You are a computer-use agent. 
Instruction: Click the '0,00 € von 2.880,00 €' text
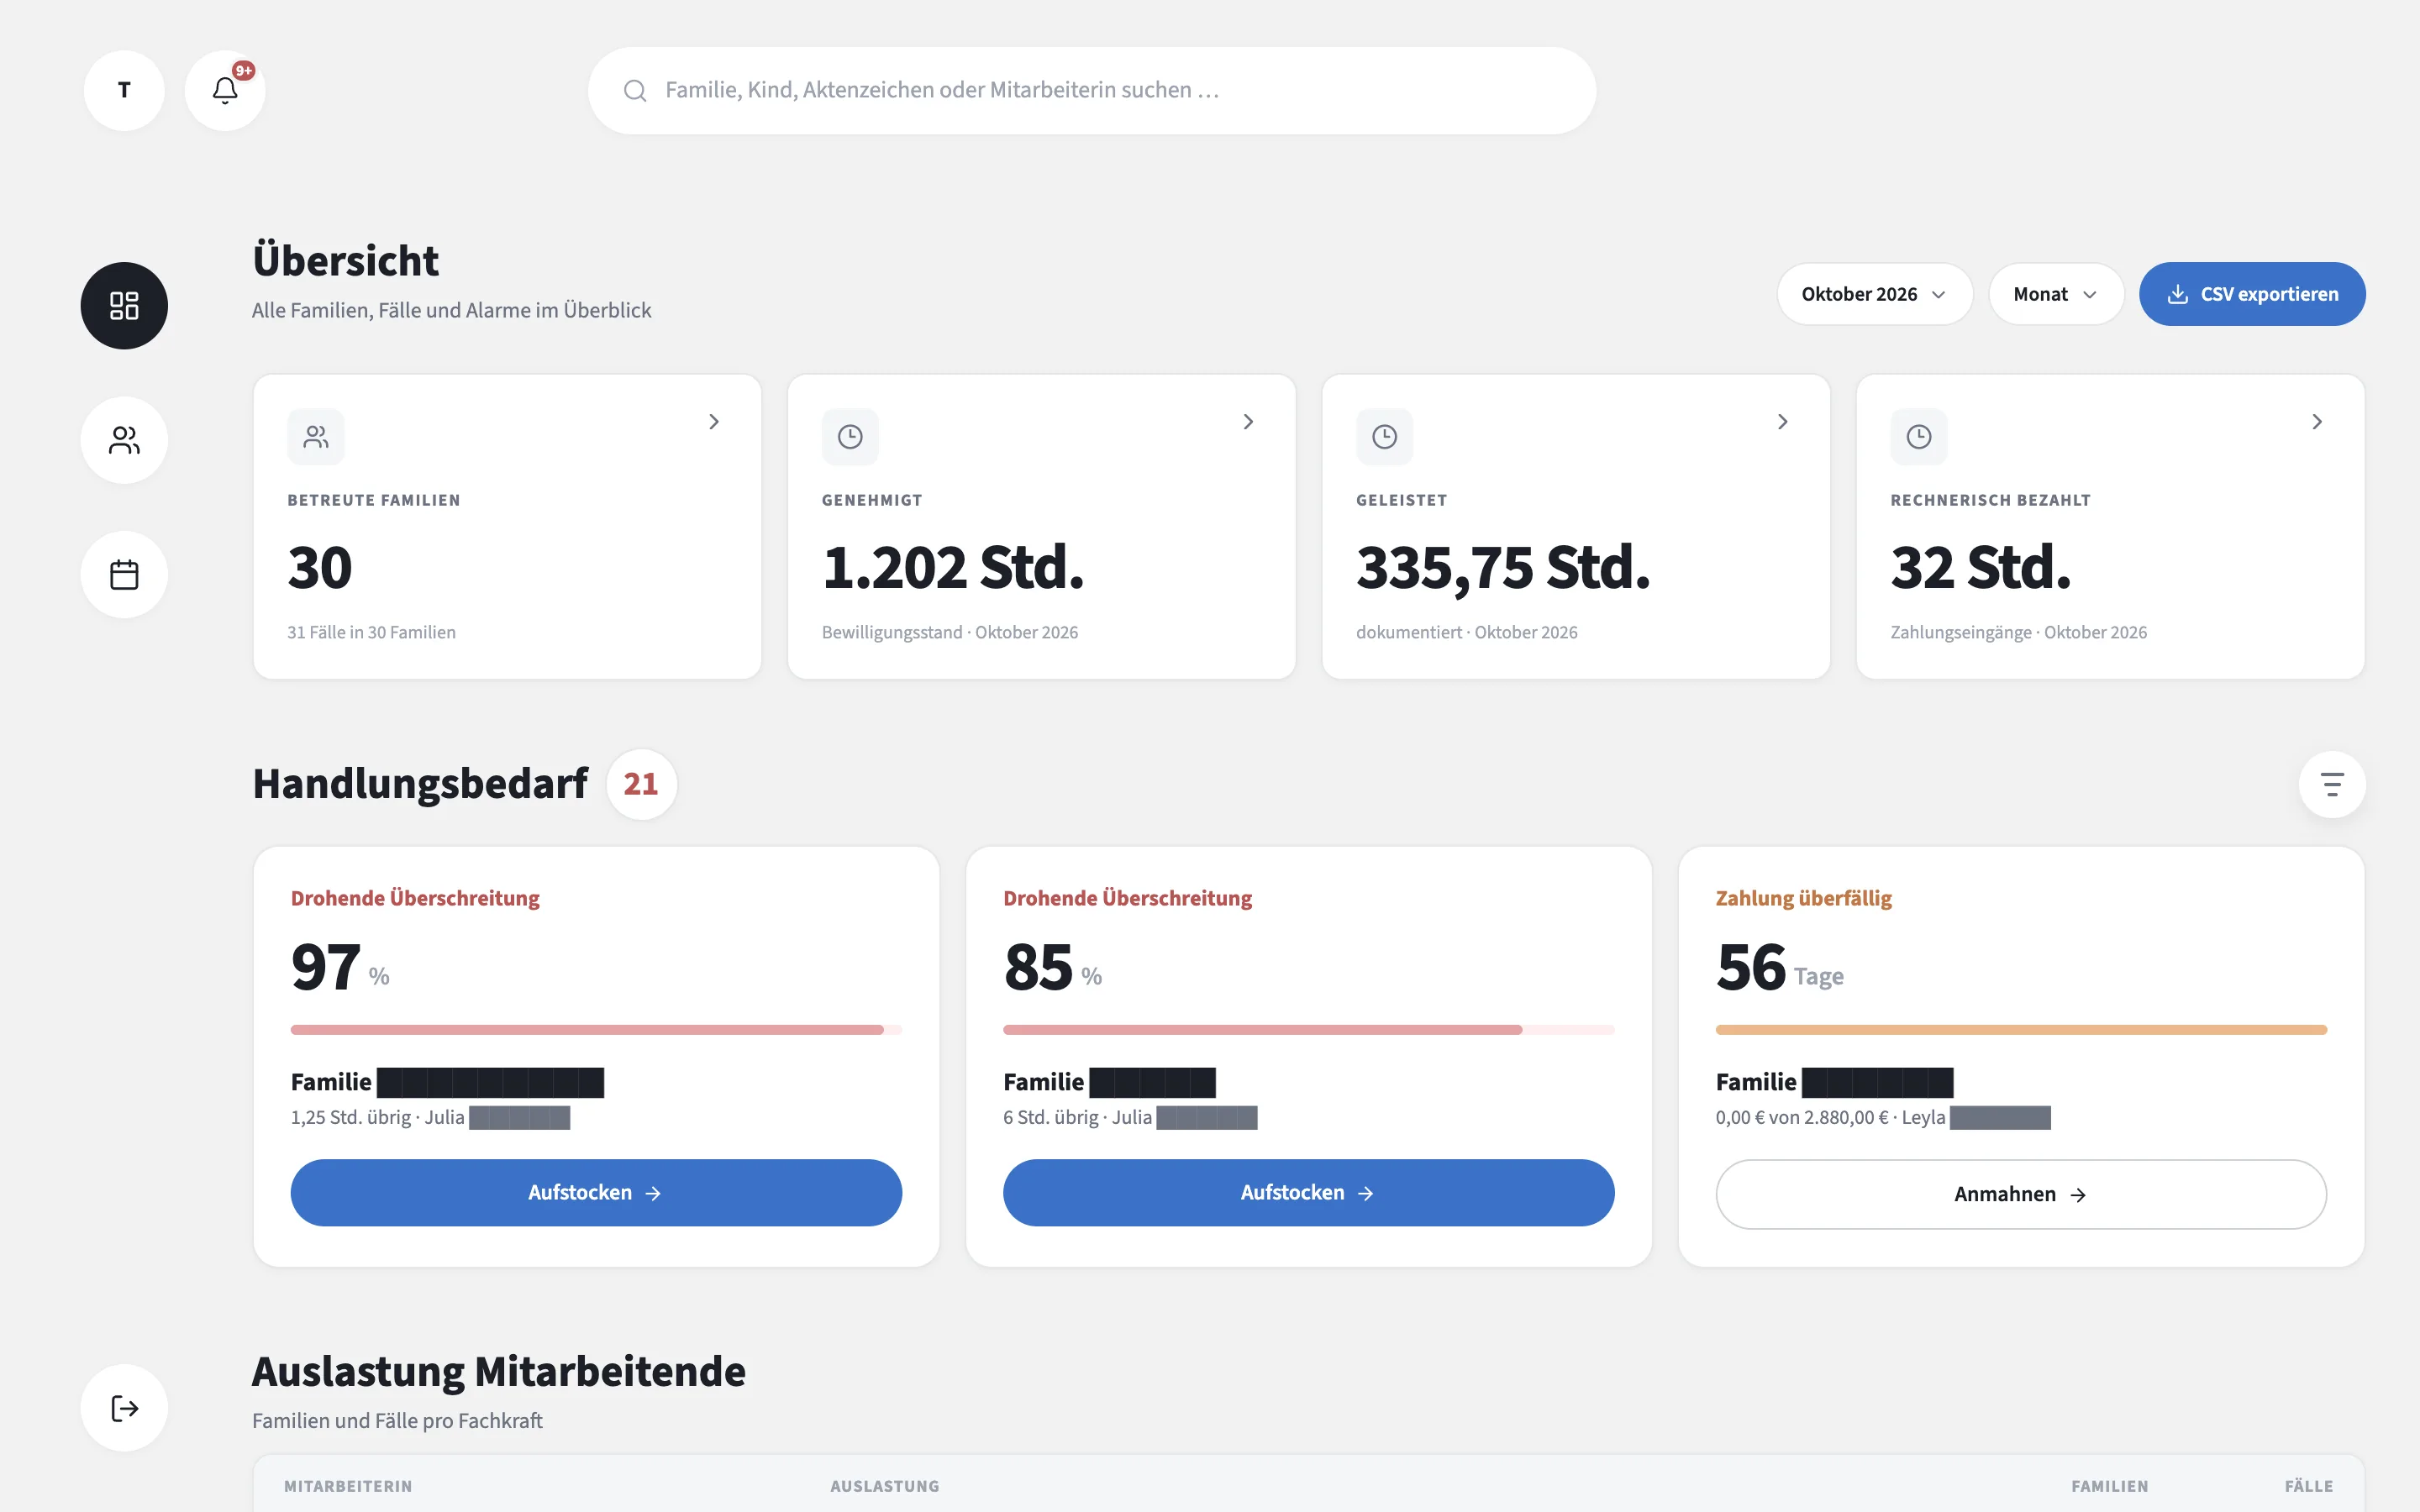tap(1802, 1117)
